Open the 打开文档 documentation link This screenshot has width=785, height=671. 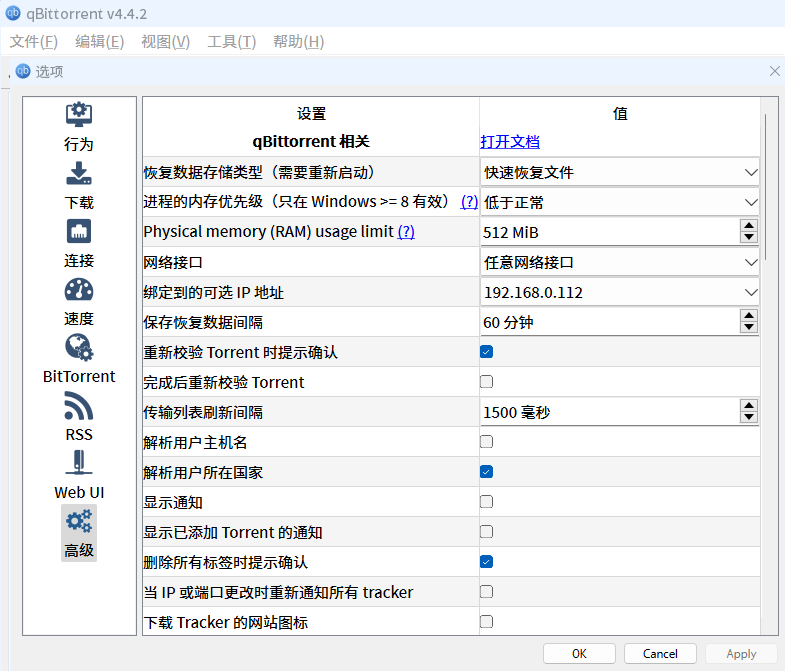510,142
